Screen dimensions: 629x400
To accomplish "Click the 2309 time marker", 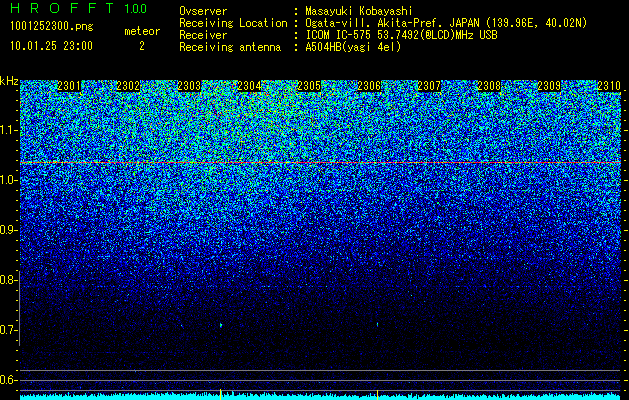I will point(549,86).
